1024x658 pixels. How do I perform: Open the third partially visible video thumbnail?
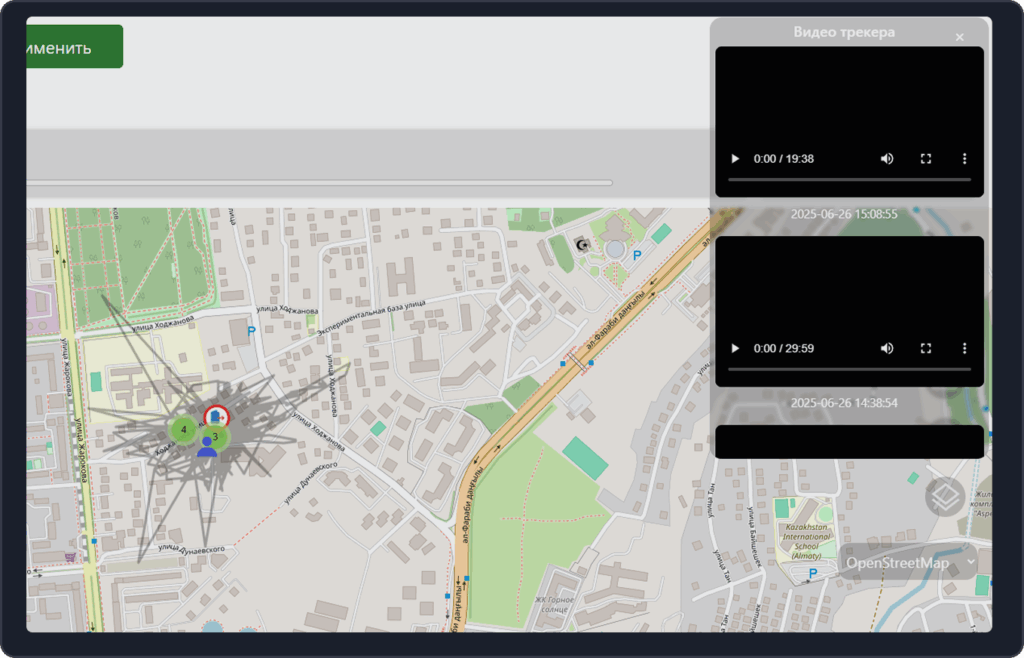[x=849, y=442]
